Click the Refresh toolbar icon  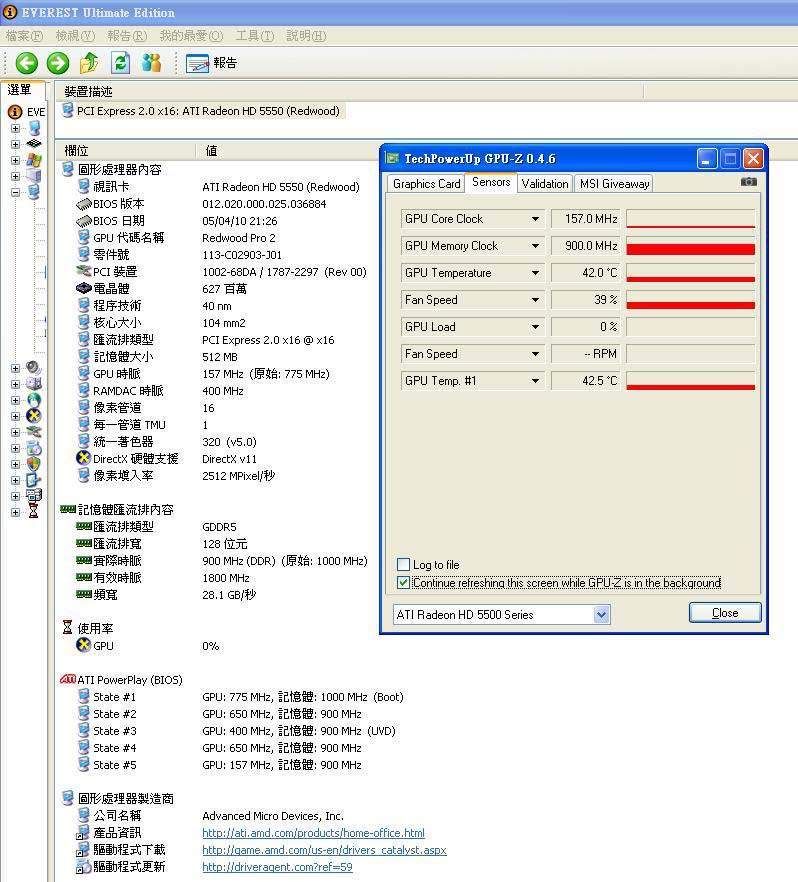click(120, 63)
